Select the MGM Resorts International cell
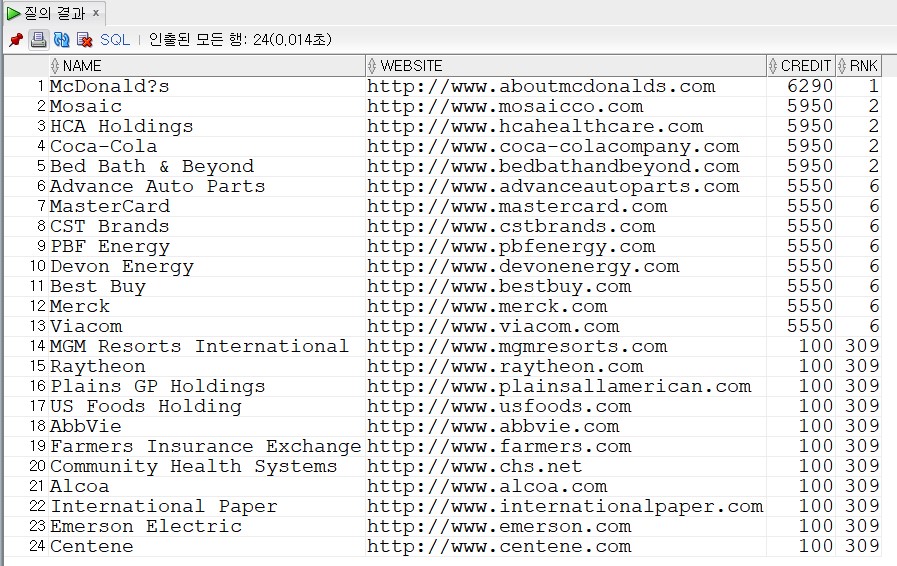 click(x=207, y=347)
